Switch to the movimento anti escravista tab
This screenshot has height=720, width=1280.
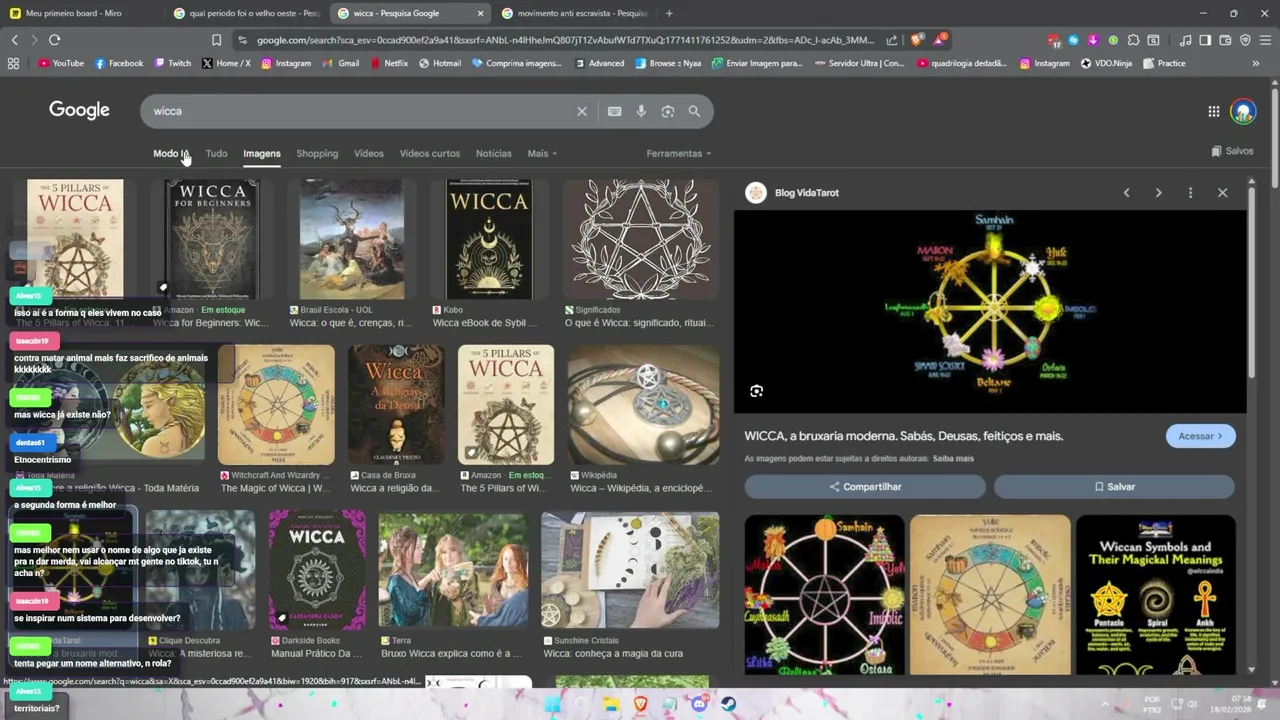coord(575,13)
